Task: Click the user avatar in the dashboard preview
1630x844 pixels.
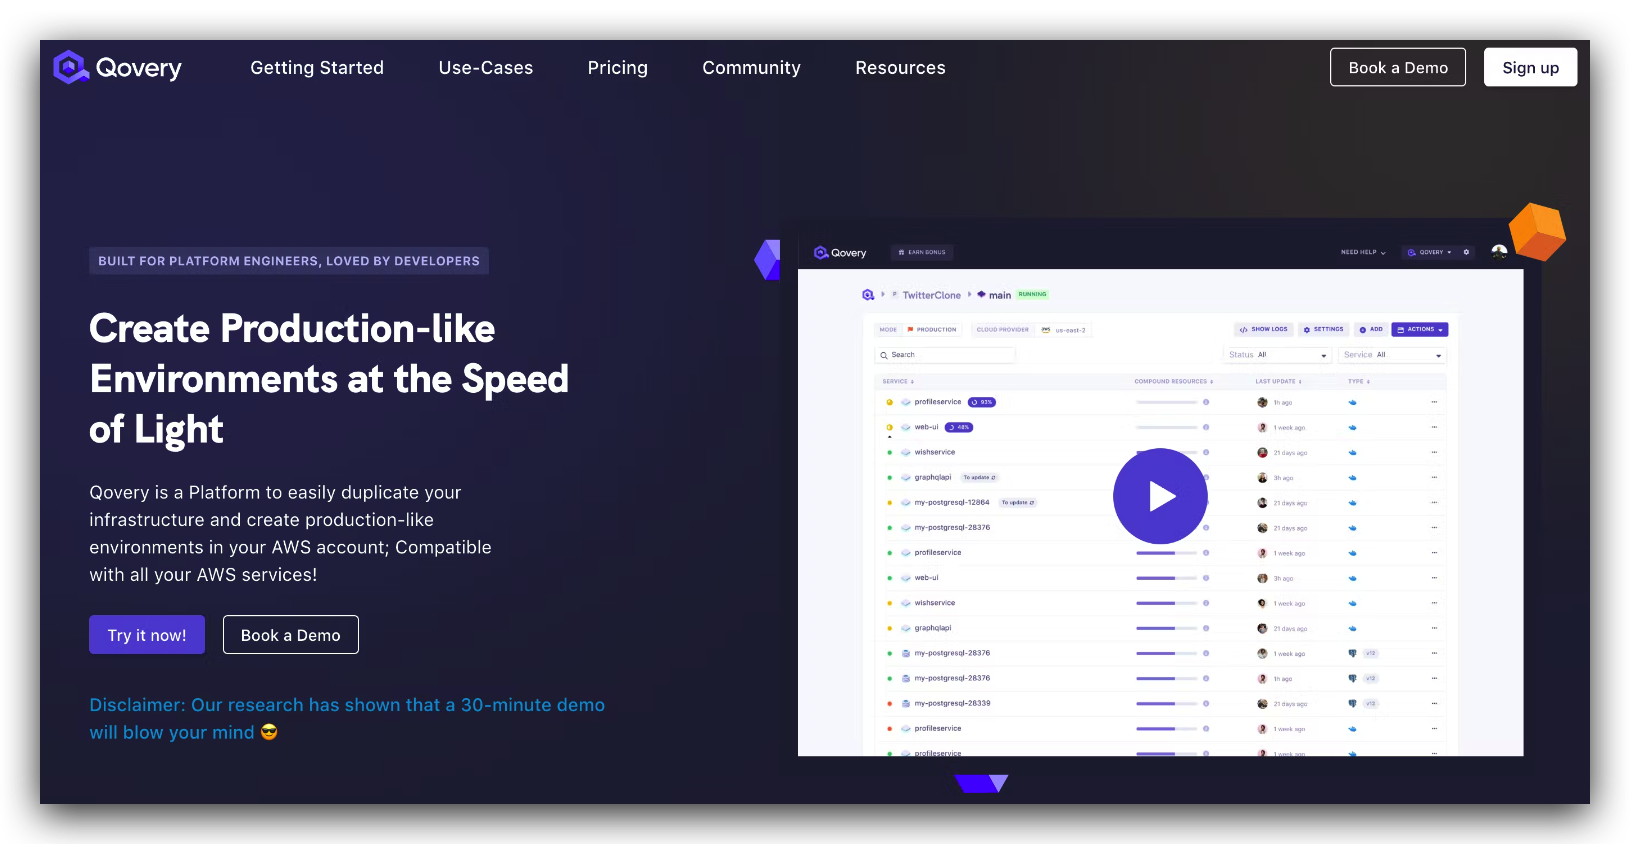Action: coord(1498,252)
